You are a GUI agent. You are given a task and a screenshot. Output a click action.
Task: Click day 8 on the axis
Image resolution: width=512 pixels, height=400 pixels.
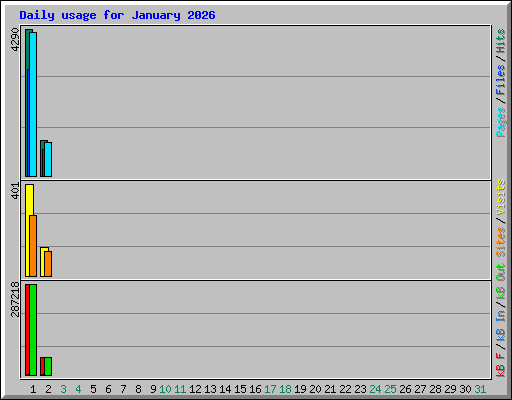pos(138,389)
